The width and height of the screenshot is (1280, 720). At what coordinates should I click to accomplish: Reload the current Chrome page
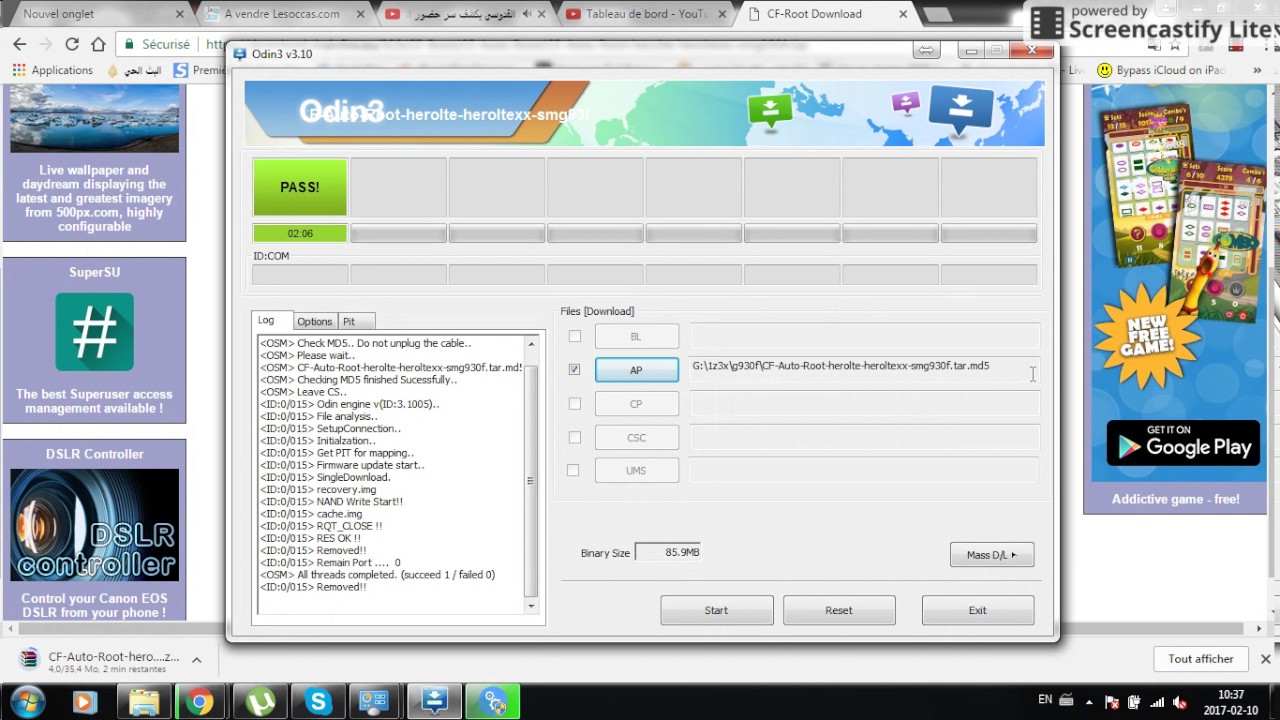[x=71, y=44]
